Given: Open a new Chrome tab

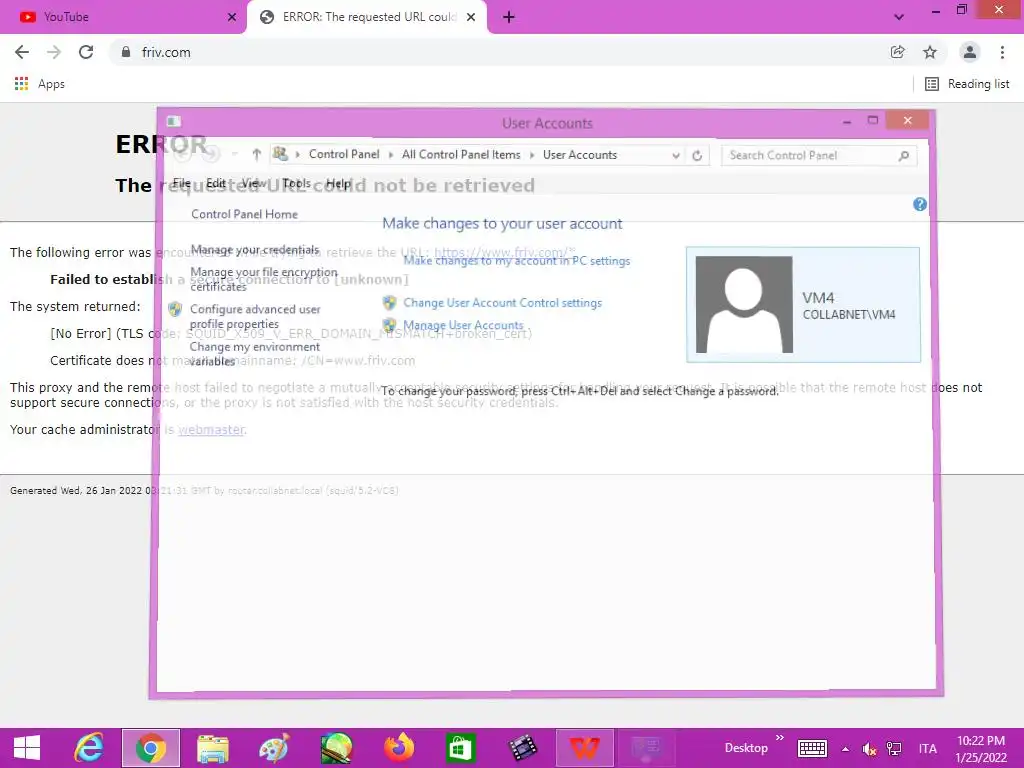Looking at the screenshot, I should [x=509, y=17].
